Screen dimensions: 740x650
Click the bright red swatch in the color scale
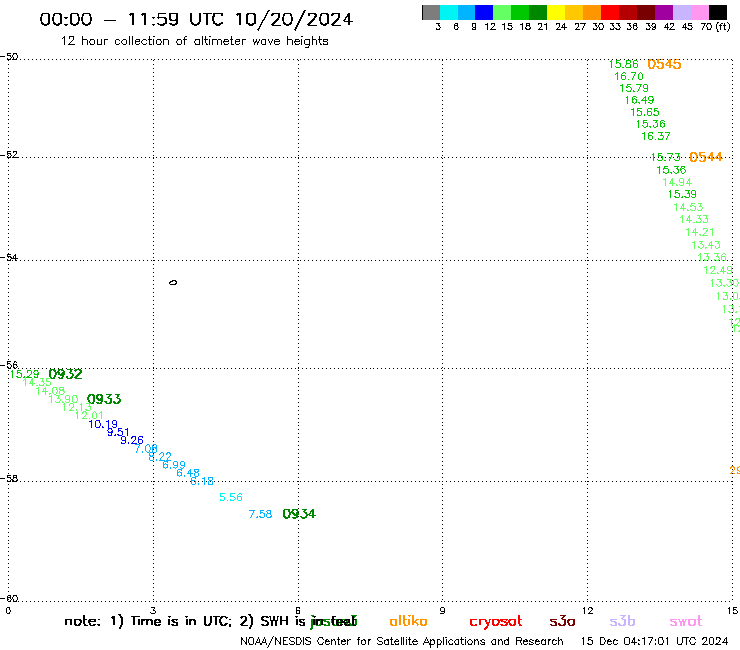pos(610,12)
